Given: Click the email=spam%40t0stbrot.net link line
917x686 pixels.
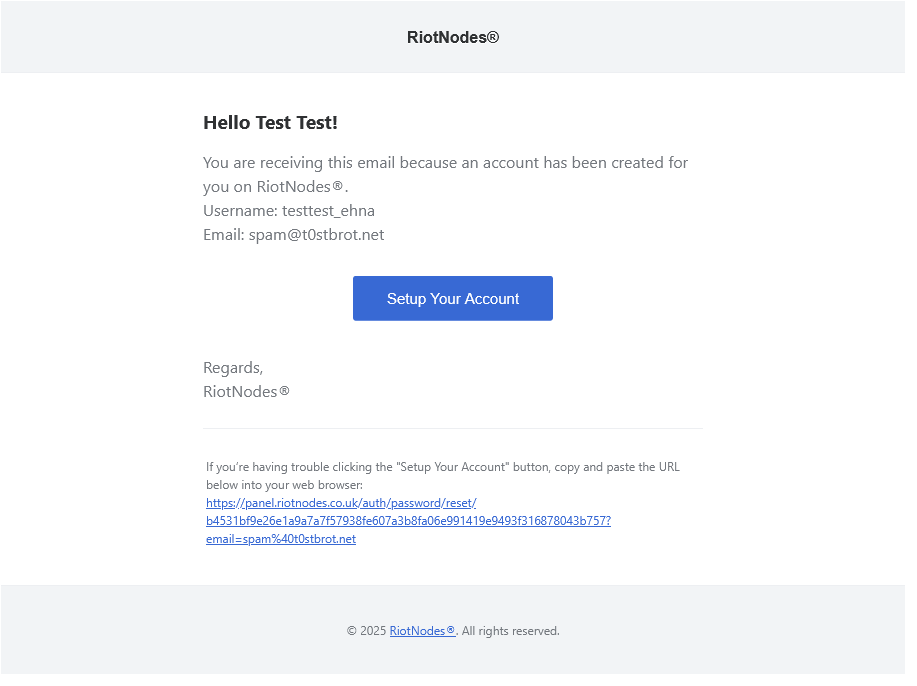Looking at the screenshot, I should (x=281, y=539).
